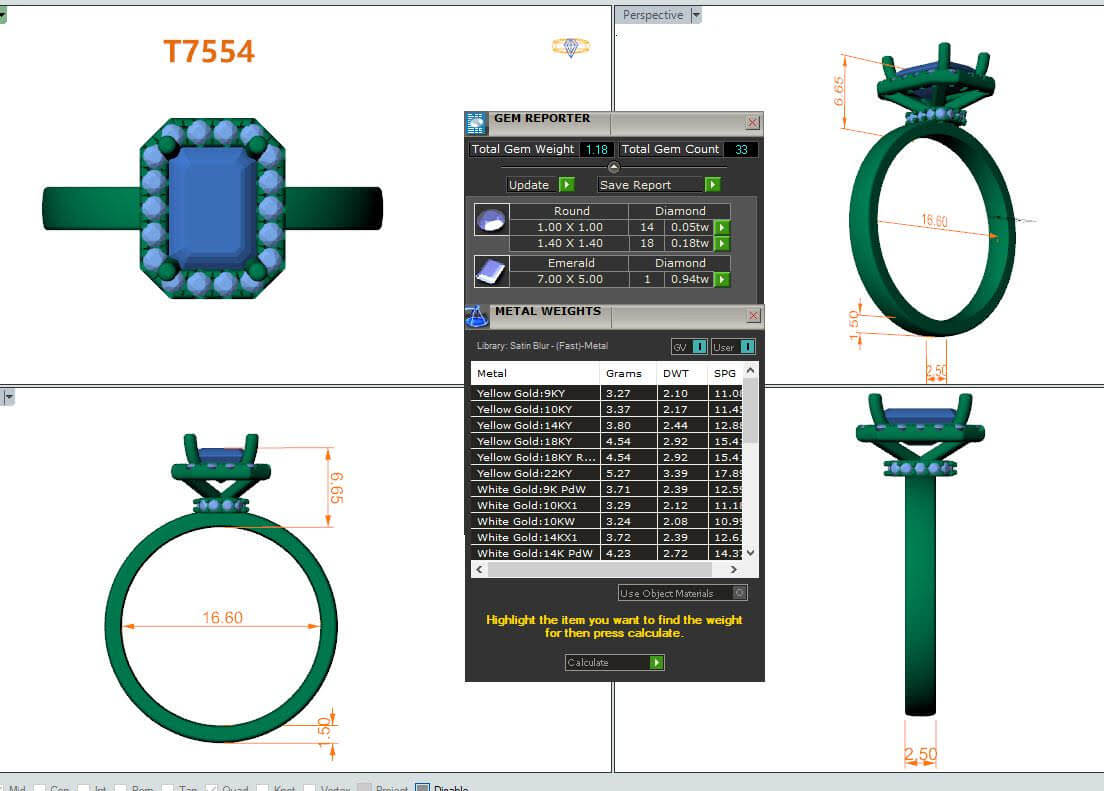This screenshot has width=1104, height=791.
Task: Click the Gem Reporter panel icon
Action: click(x=476, y=123)
